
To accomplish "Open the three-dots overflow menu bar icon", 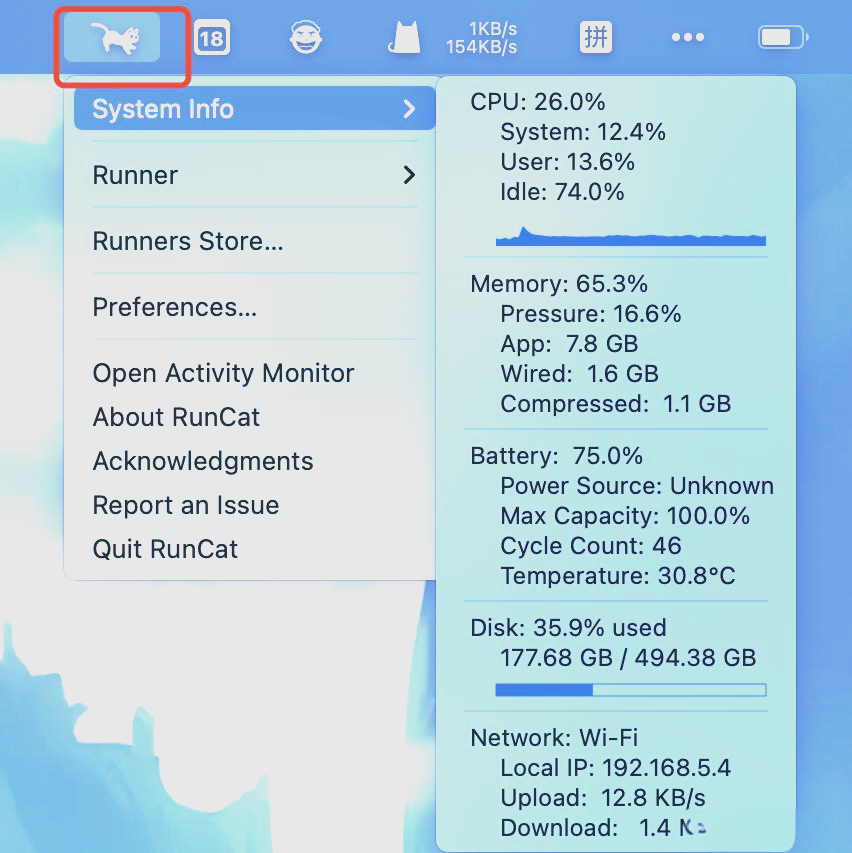I will tap(688, 38).
